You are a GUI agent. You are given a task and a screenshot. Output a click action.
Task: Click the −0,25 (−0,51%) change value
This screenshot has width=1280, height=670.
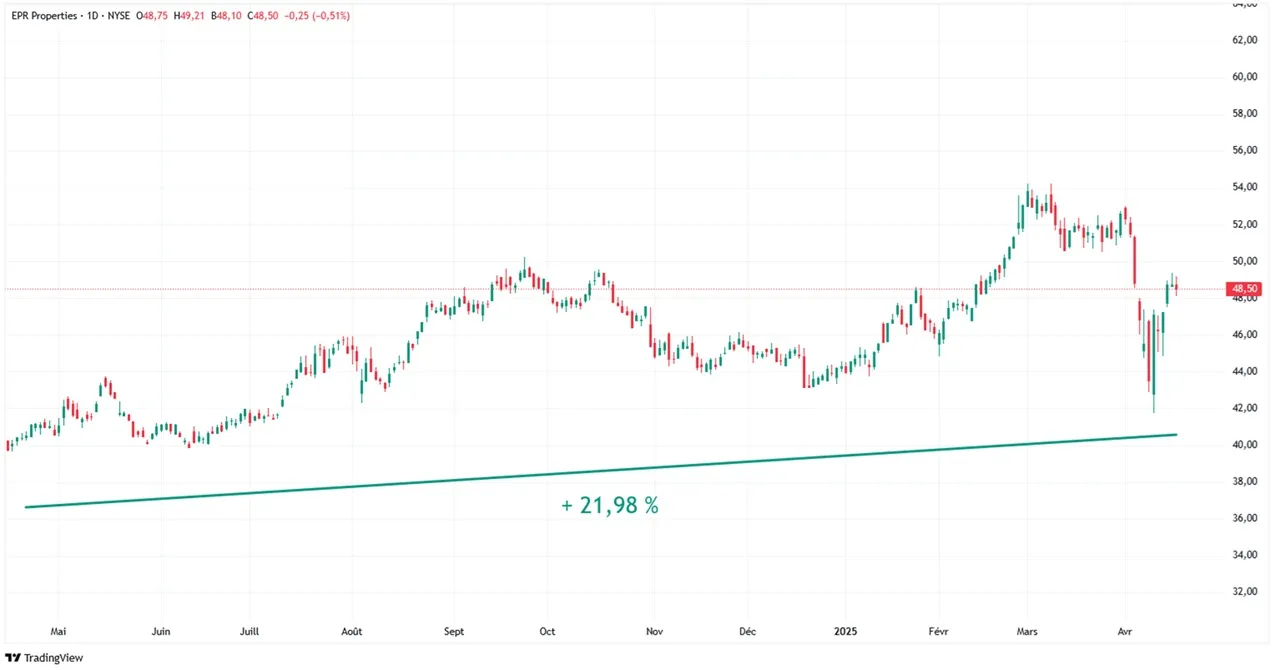[318, 16]
